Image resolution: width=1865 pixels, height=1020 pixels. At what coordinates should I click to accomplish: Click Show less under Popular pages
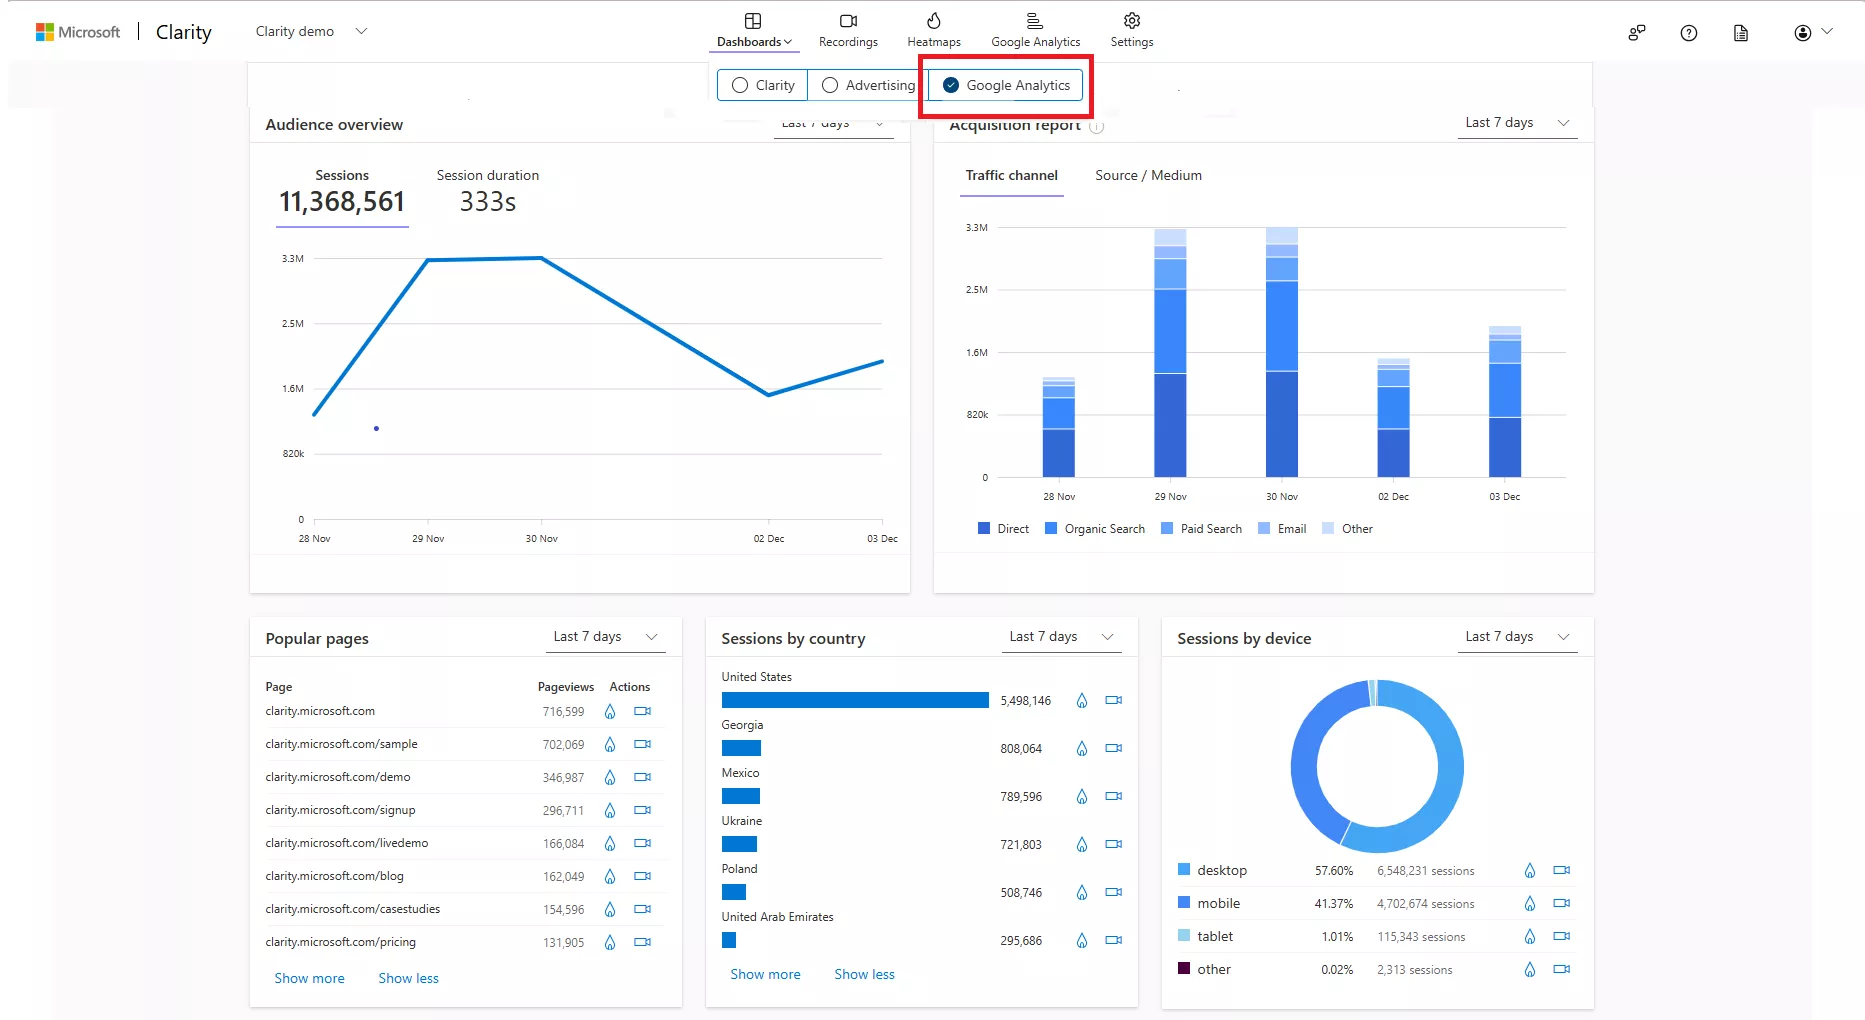pyautogui.click(x=408, y=979)
